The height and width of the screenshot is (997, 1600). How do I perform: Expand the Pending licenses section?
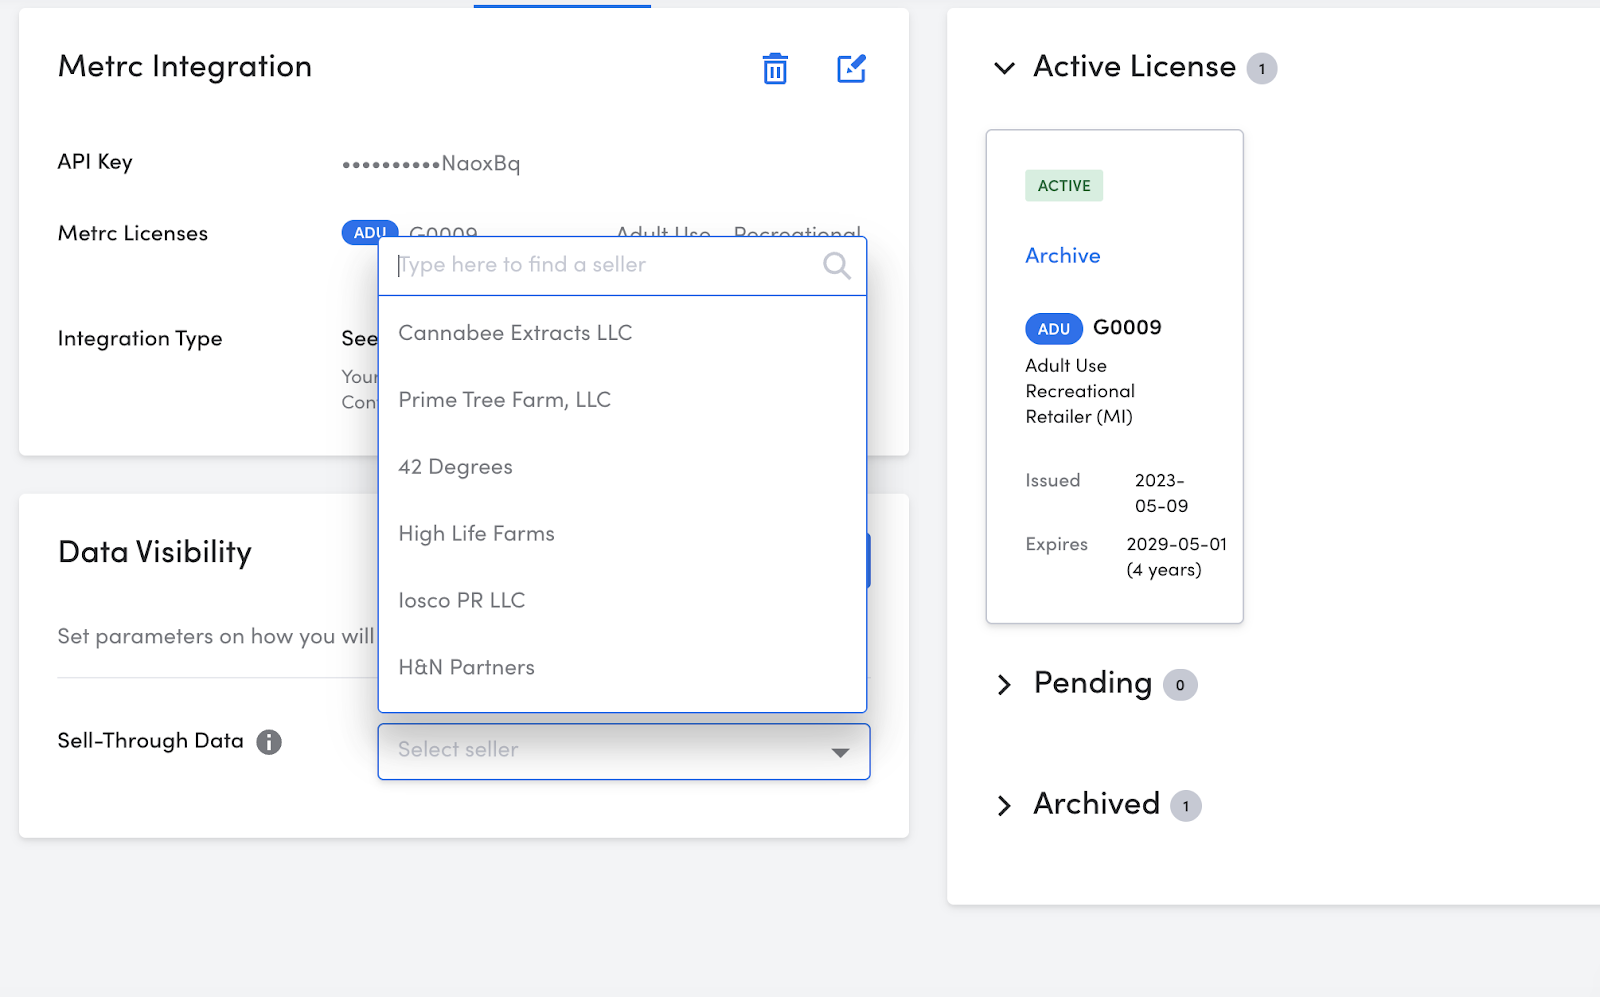tap(1004, 684)
